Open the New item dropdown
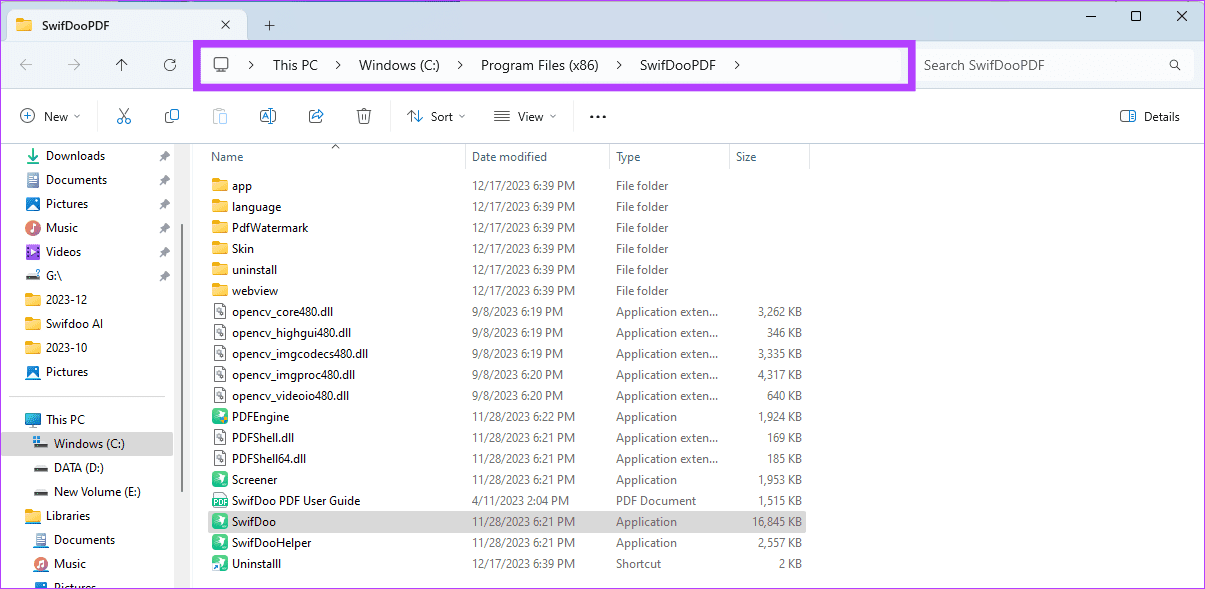Viewport: 1205px width, 589px height. [x=50, y=116]
